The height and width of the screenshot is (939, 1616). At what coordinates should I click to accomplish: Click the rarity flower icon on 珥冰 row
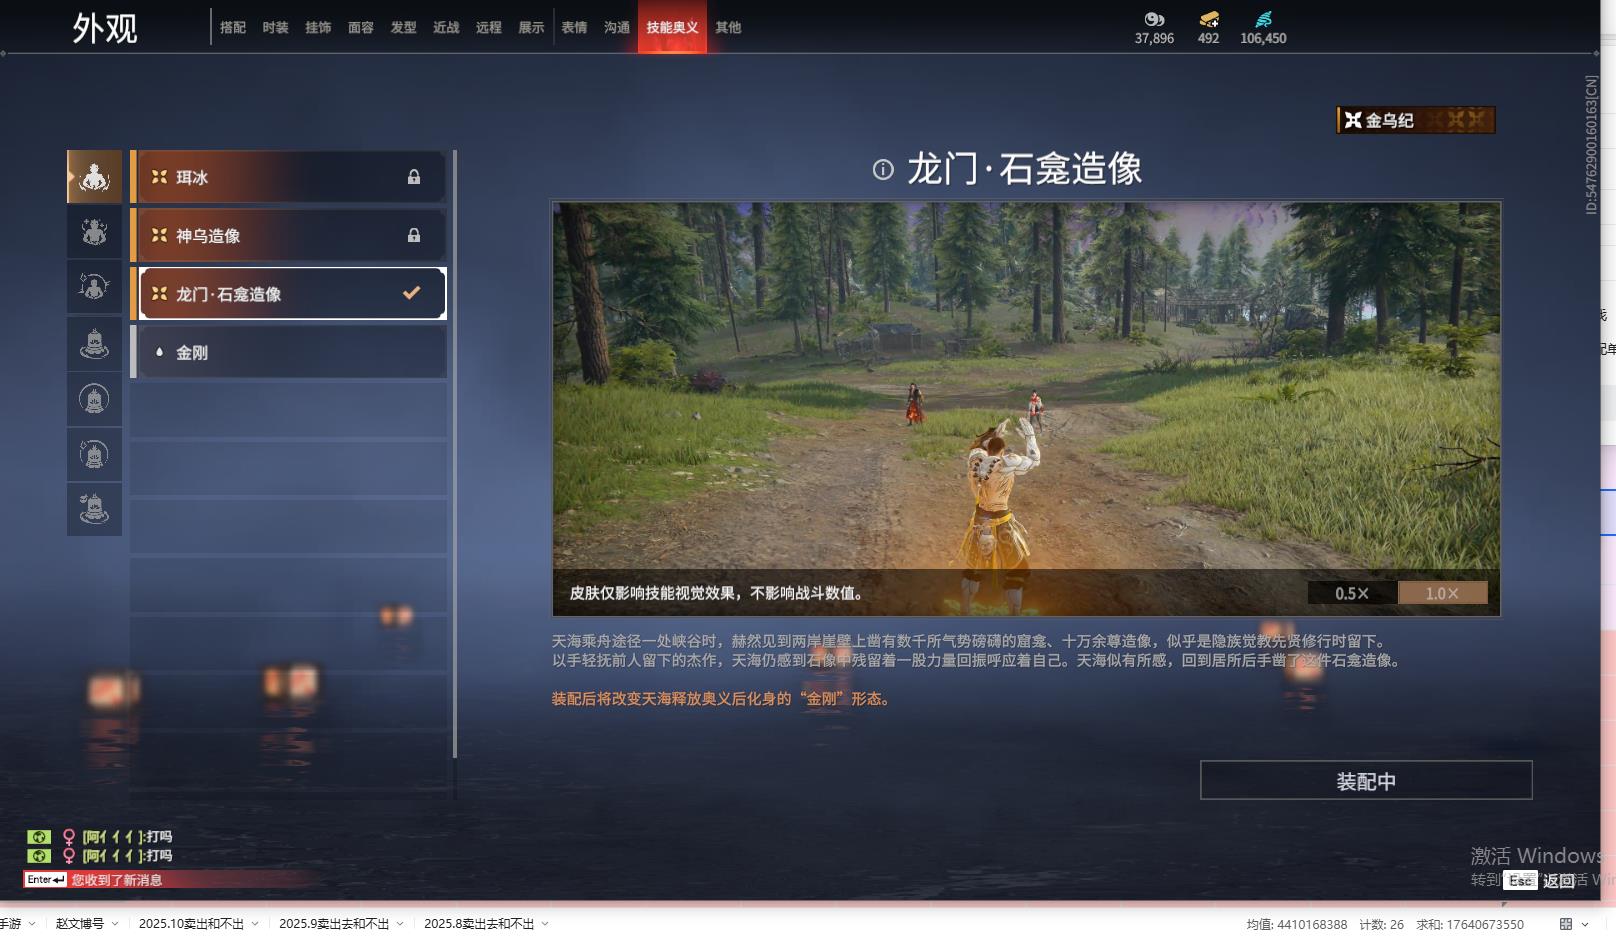coord(159,177)
